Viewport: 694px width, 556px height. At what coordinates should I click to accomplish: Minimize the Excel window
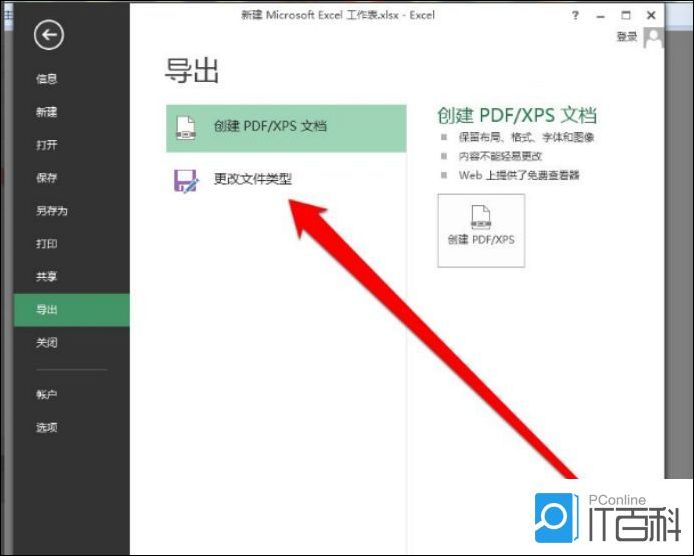pyautogui.click(x=600, y=16)
